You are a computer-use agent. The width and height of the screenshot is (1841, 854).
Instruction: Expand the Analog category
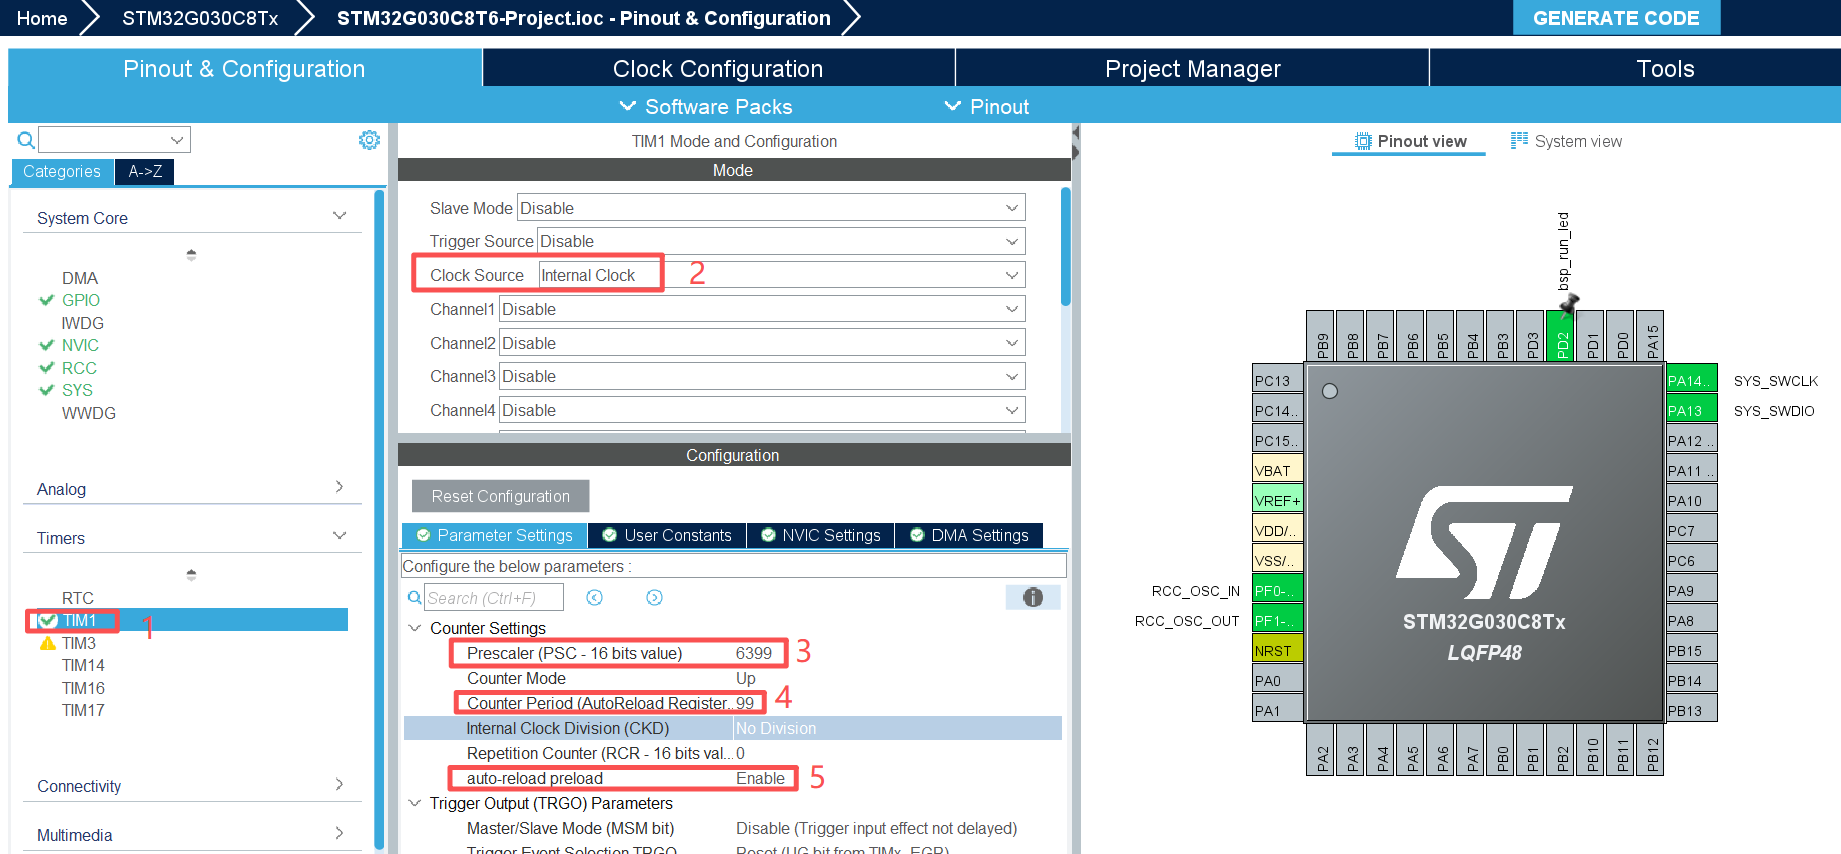[339, 487]
